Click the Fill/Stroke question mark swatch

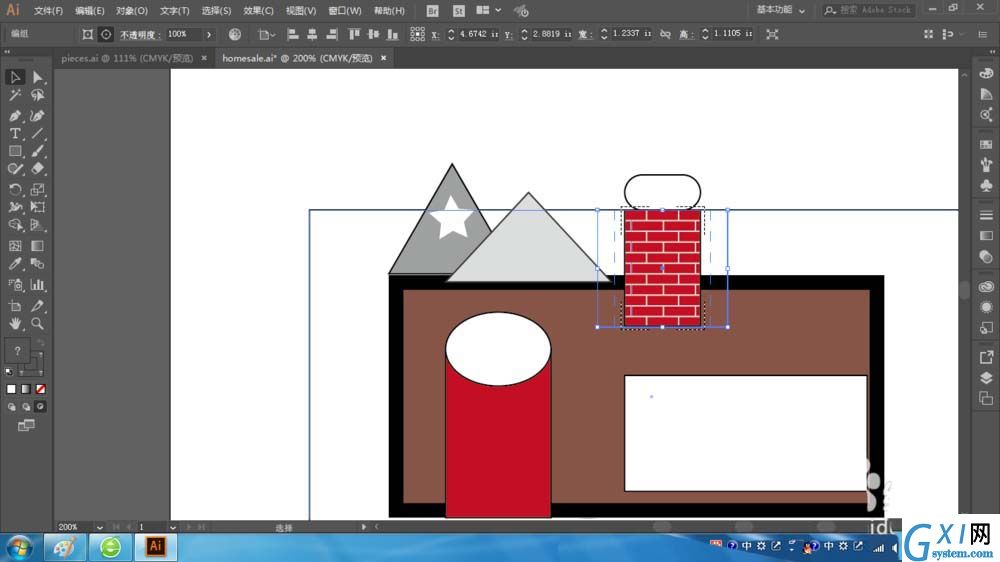coord(17,351)
